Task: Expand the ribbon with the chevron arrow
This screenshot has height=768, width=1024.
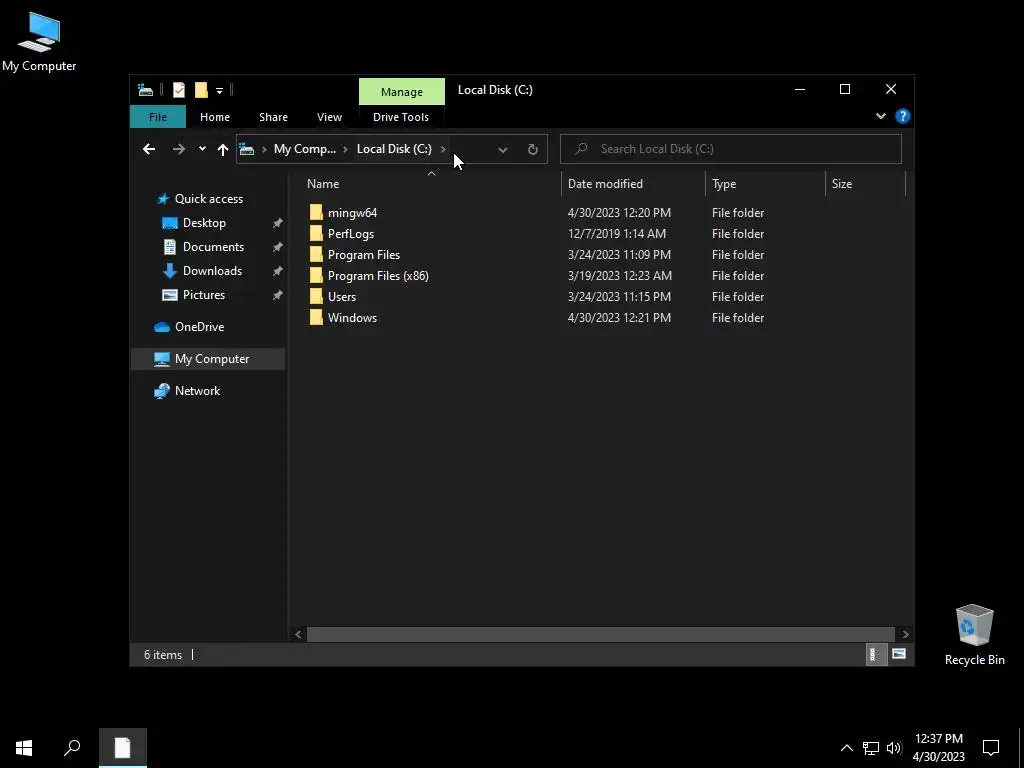Action: [x=881, y=116]
